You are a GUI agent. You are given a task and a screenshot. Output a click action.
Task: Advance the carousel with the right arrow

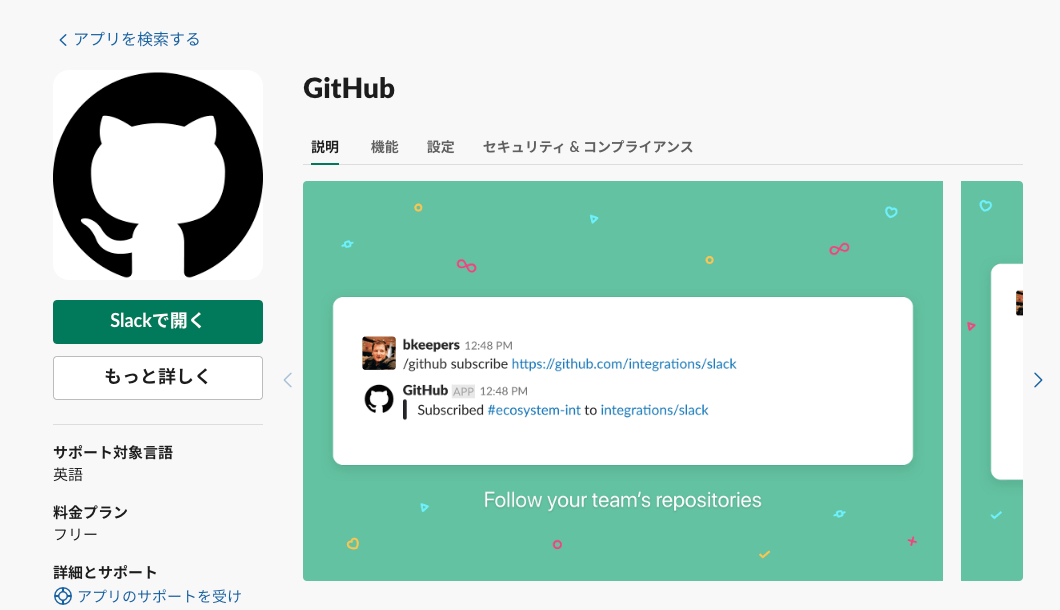pos(1037,380)
